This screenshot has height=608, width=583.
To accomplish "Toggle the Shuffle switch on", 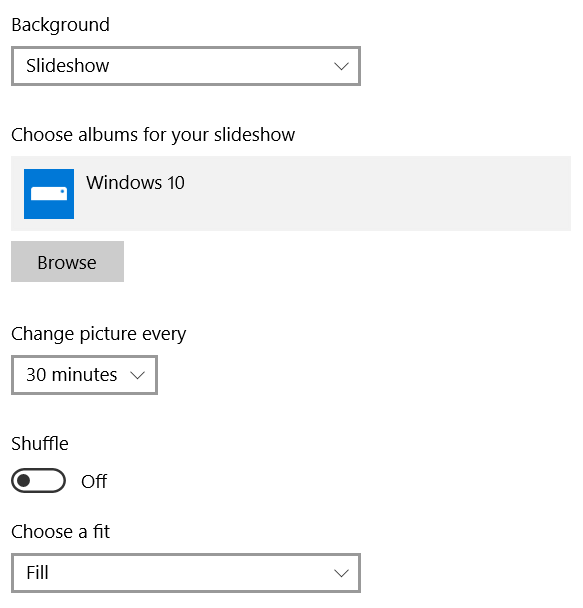I will click(x=38, y=481).
